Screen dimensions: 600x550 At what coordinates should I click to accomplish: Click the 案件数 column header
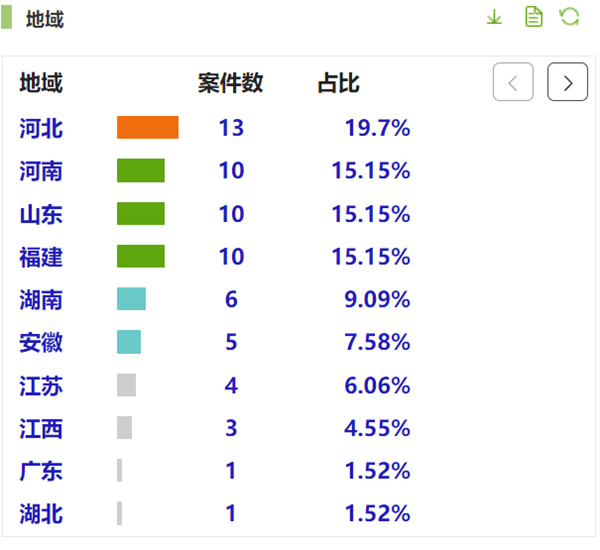point(230,83)
